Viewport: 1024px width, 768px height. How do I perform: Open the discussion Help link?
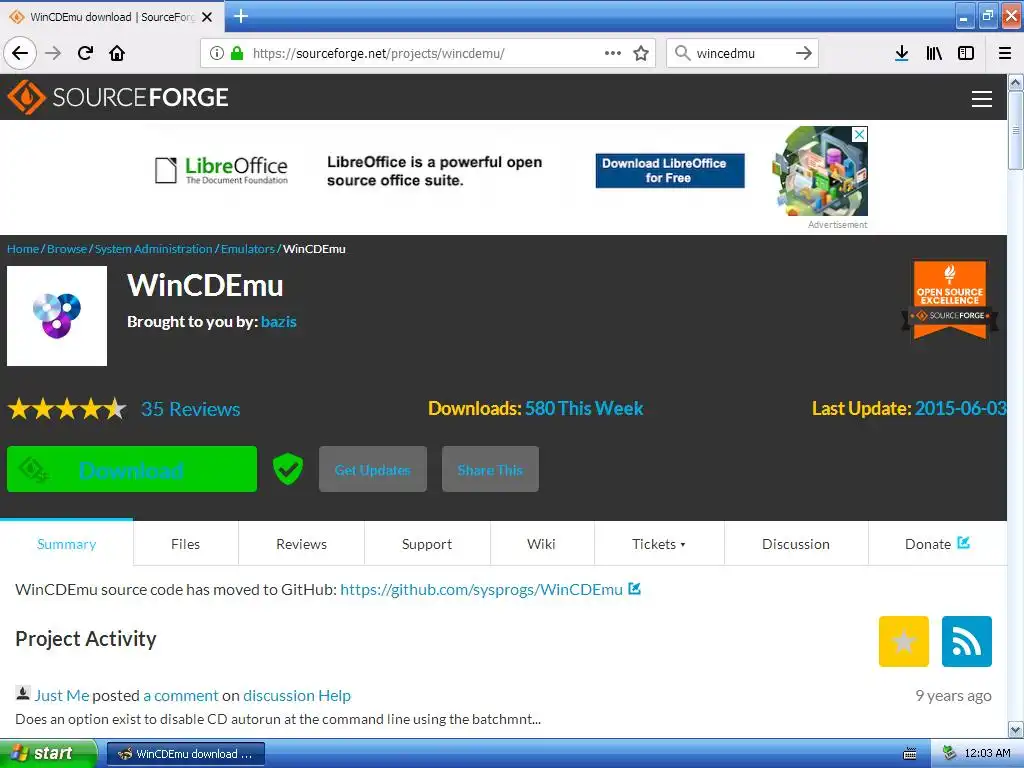(x=297, y=696)
